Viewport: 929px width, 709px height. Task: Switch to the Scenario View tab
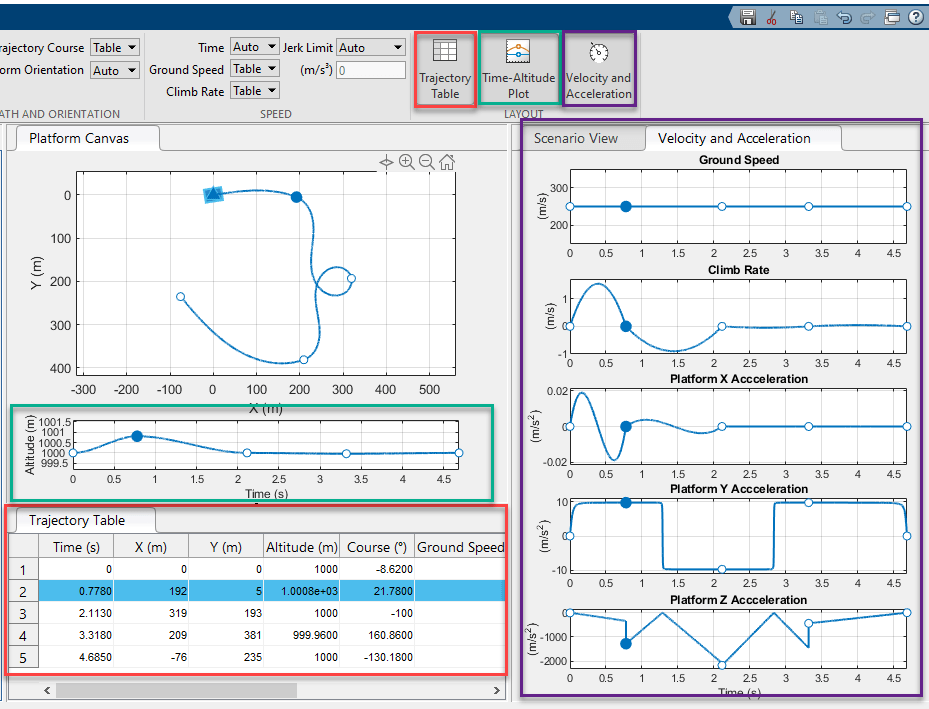click(x=575, y=138)
